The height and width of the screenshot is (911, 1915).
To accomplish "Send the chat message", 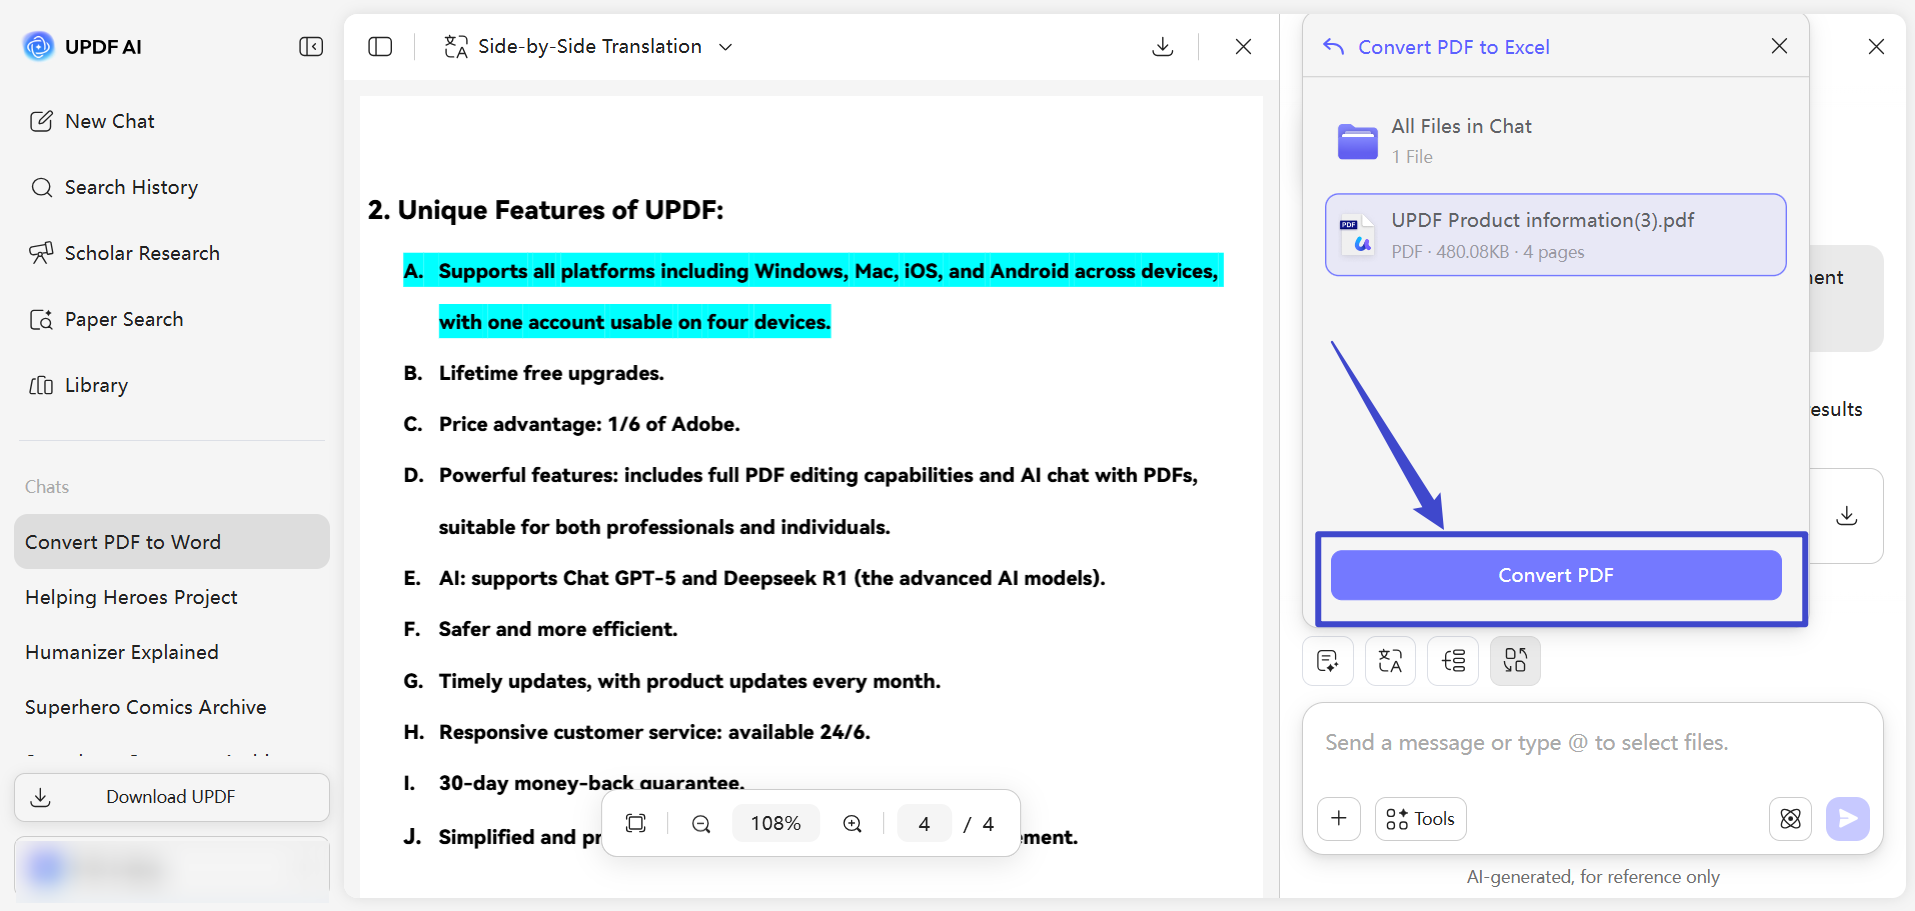I will (1847, 819).
